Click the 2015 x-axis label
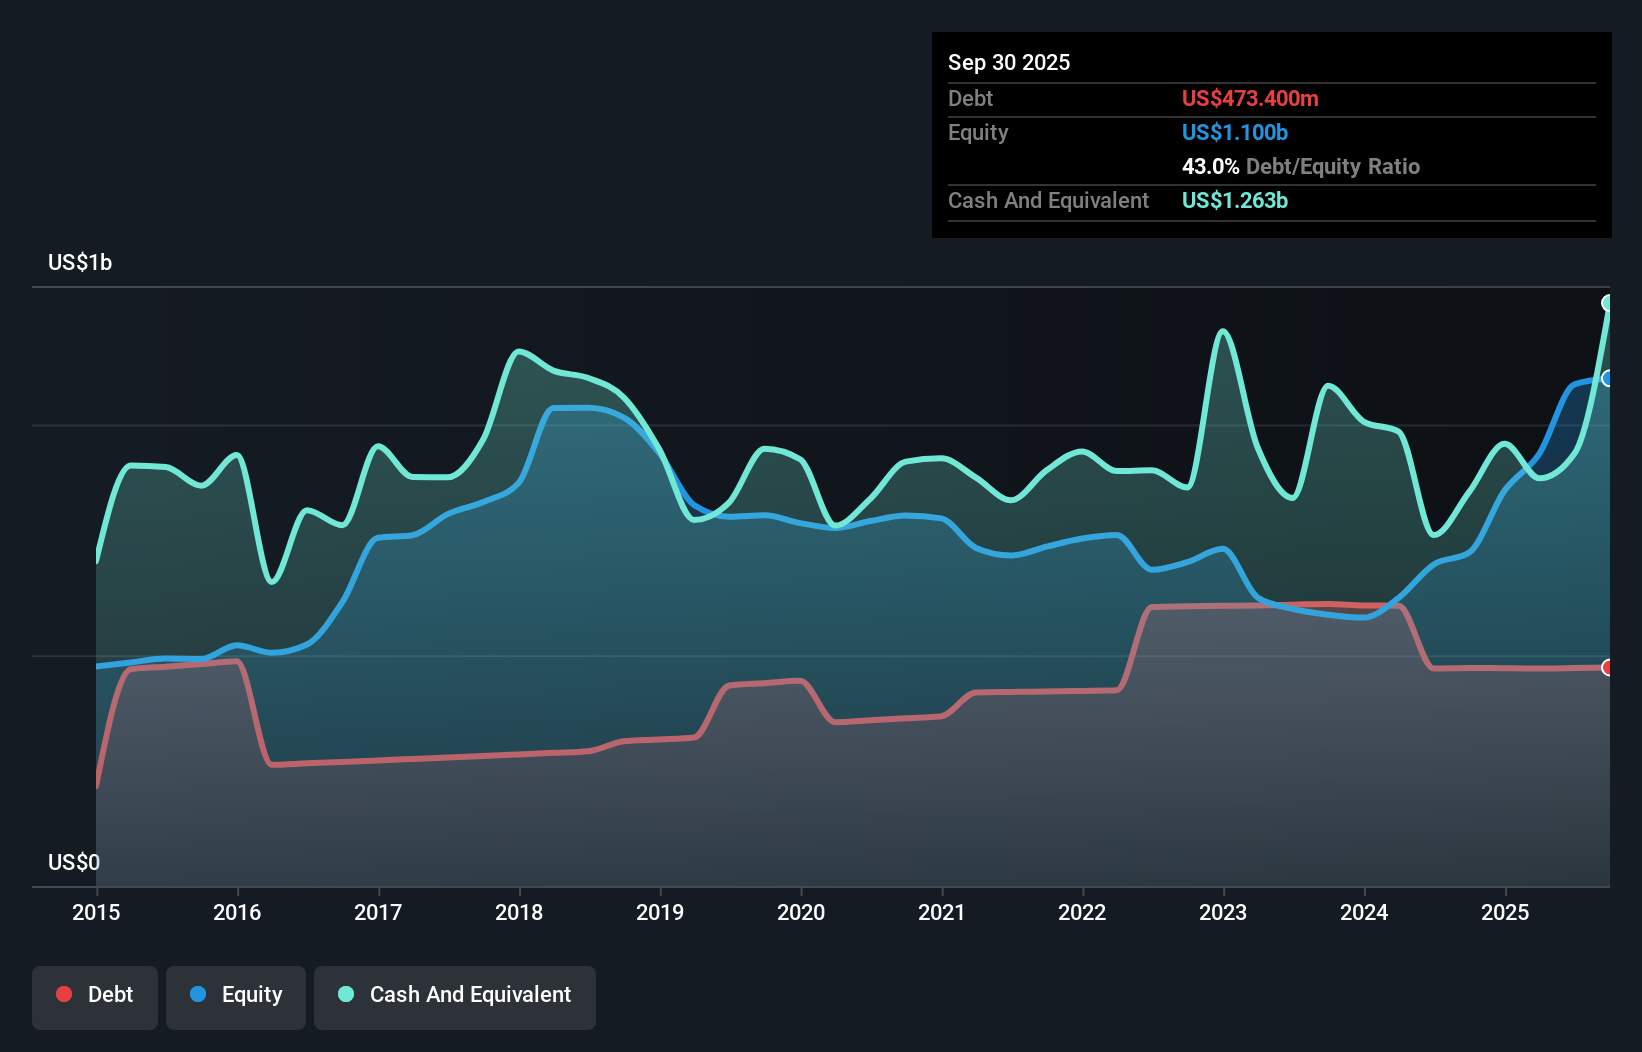This screenshot has height=1052, width=1642. pyautogui.click(x=96, y=912)
